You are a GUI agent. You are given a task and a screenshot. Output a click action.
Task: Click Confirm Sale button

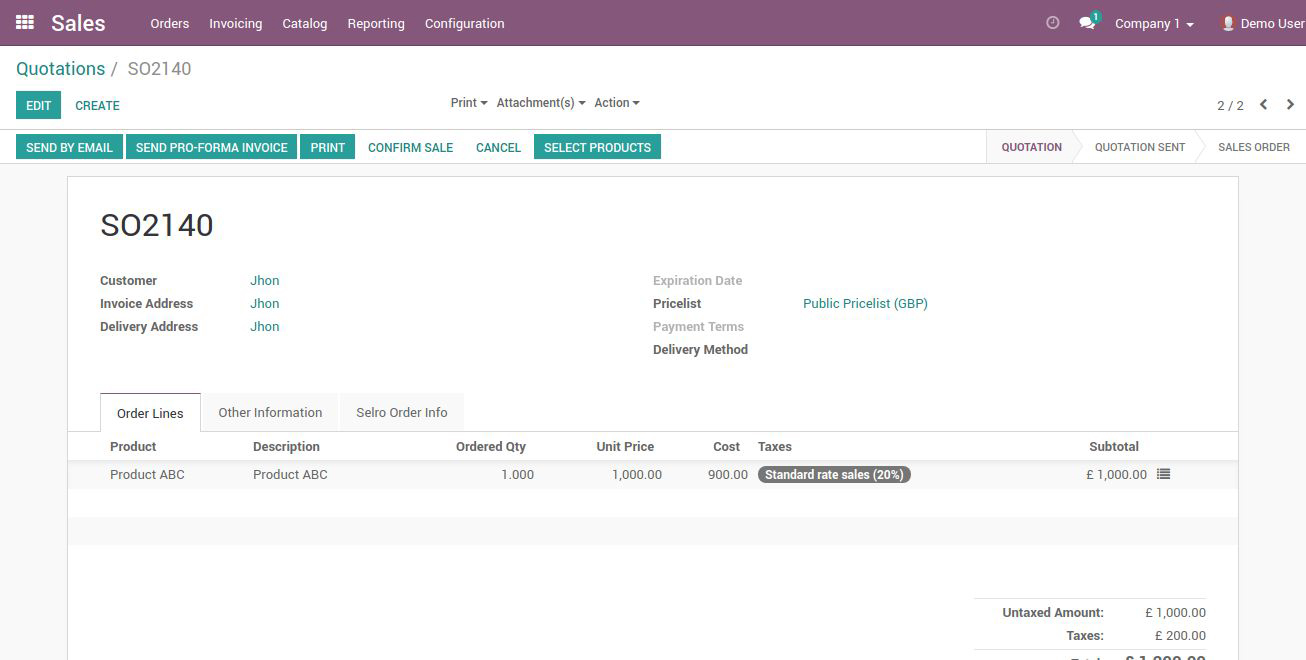coord(410,147)
